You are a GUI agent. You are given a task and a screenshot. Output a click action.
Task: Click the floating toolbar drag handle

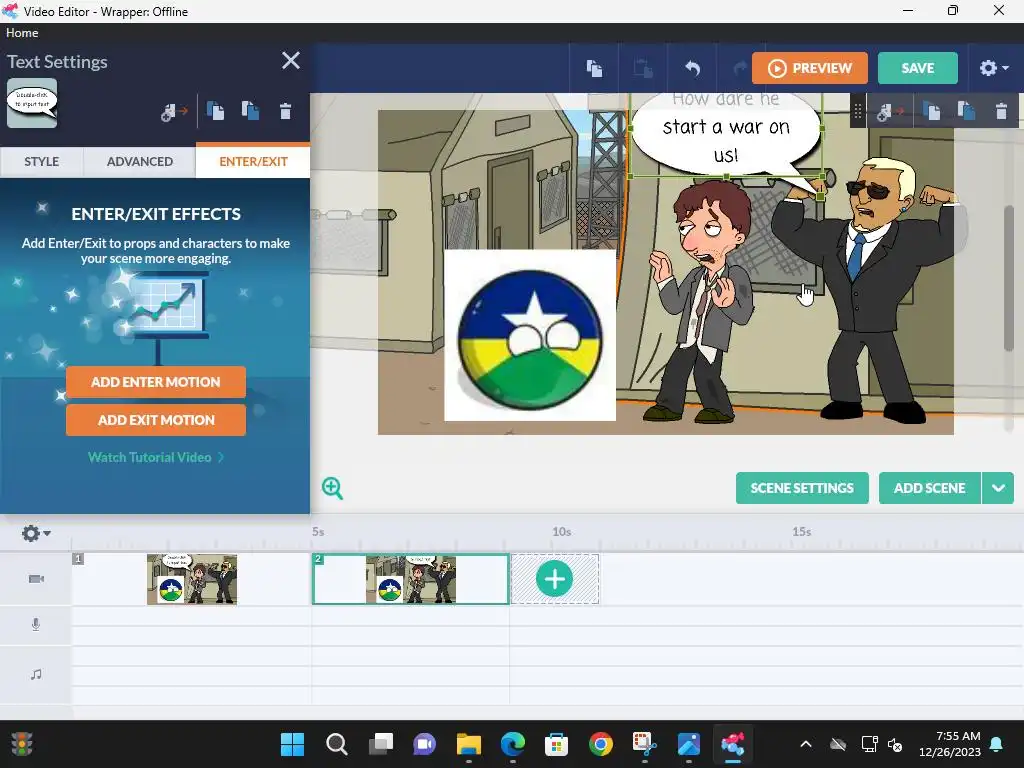click(x=857, y=112)
